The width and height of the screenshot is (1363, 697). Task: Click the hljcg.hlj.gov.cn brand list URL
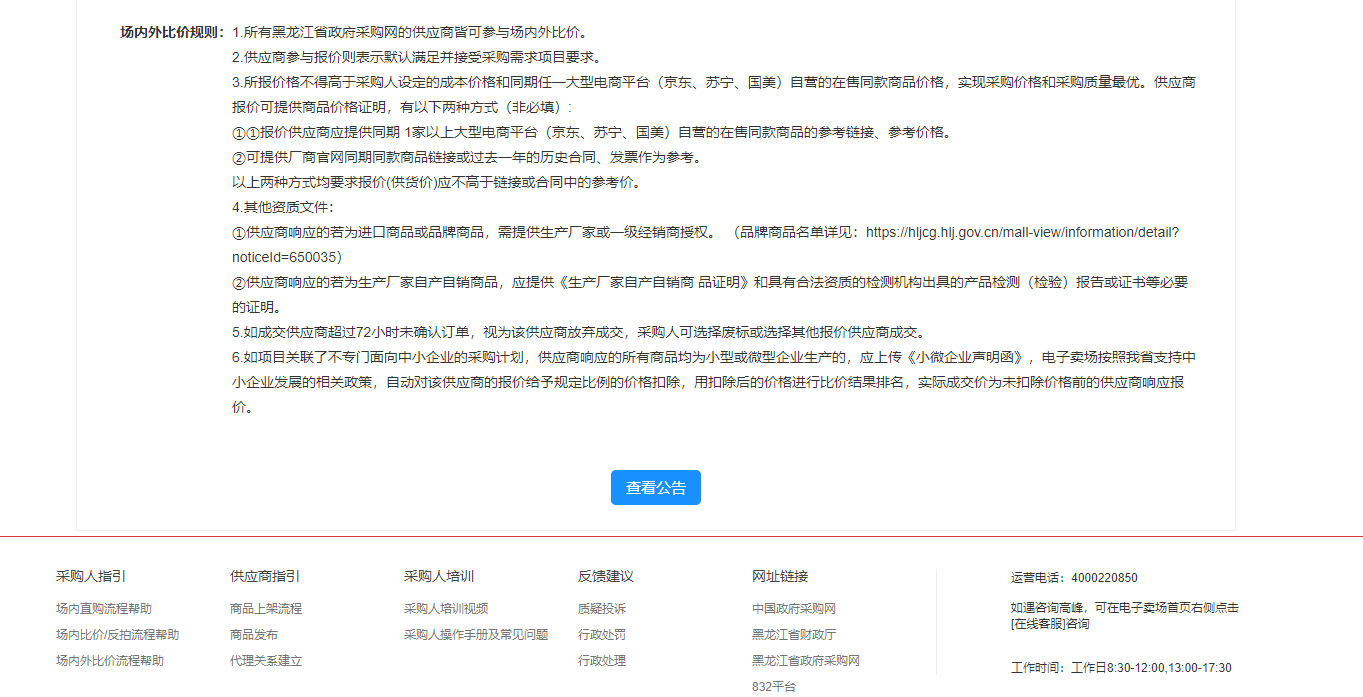(x=1021, y=232)
